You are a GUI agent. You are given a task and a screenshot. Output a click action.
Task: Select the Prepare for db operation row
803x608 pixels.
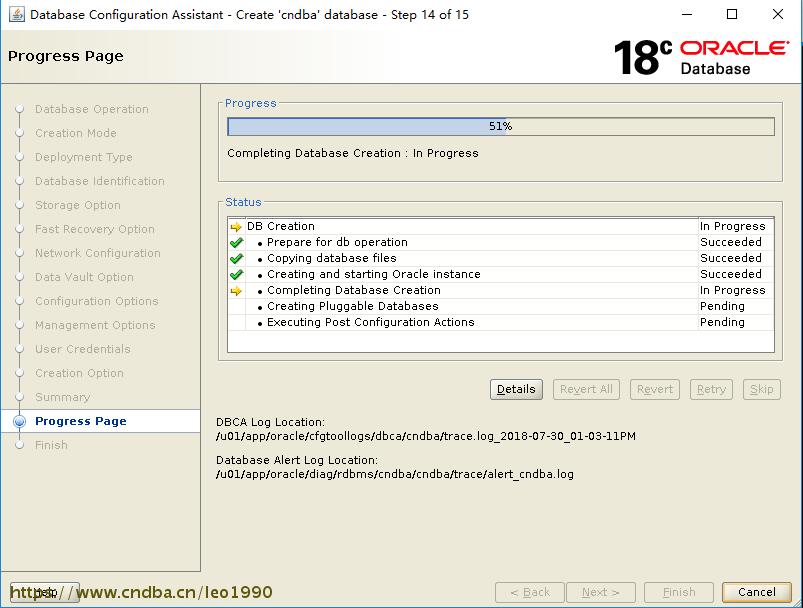501,242
